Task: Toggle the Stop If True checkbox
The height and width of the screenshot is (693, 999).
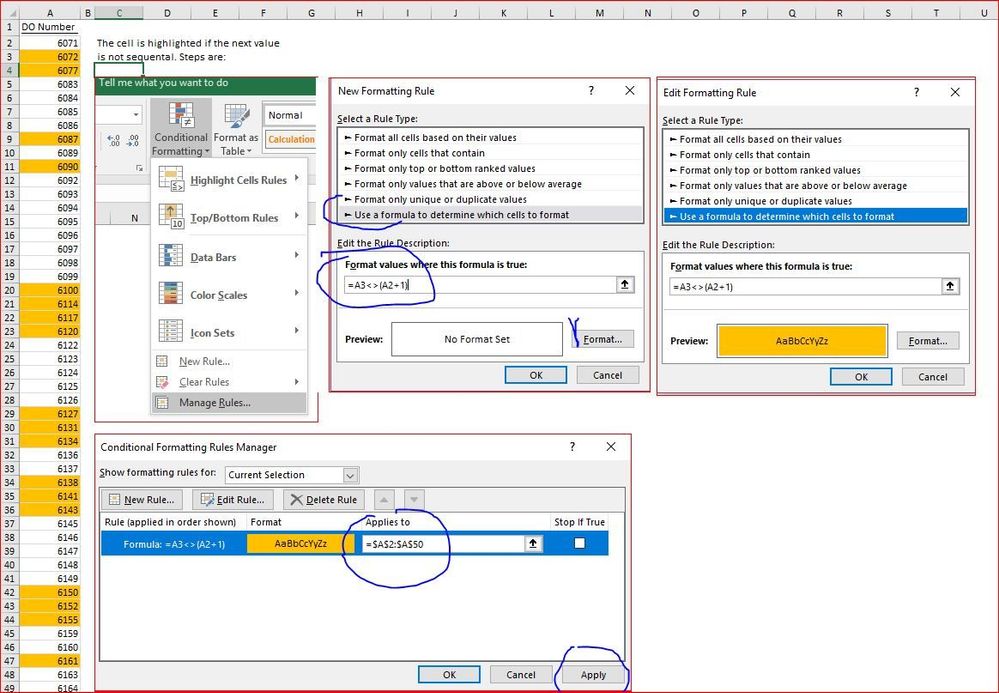Action: (x=579, y=543)
